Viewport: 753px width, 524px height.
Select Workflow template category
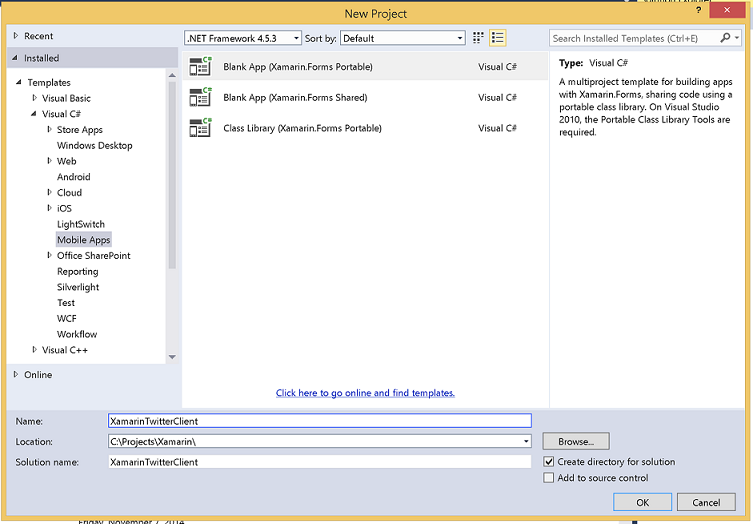(x=77, y=334)
